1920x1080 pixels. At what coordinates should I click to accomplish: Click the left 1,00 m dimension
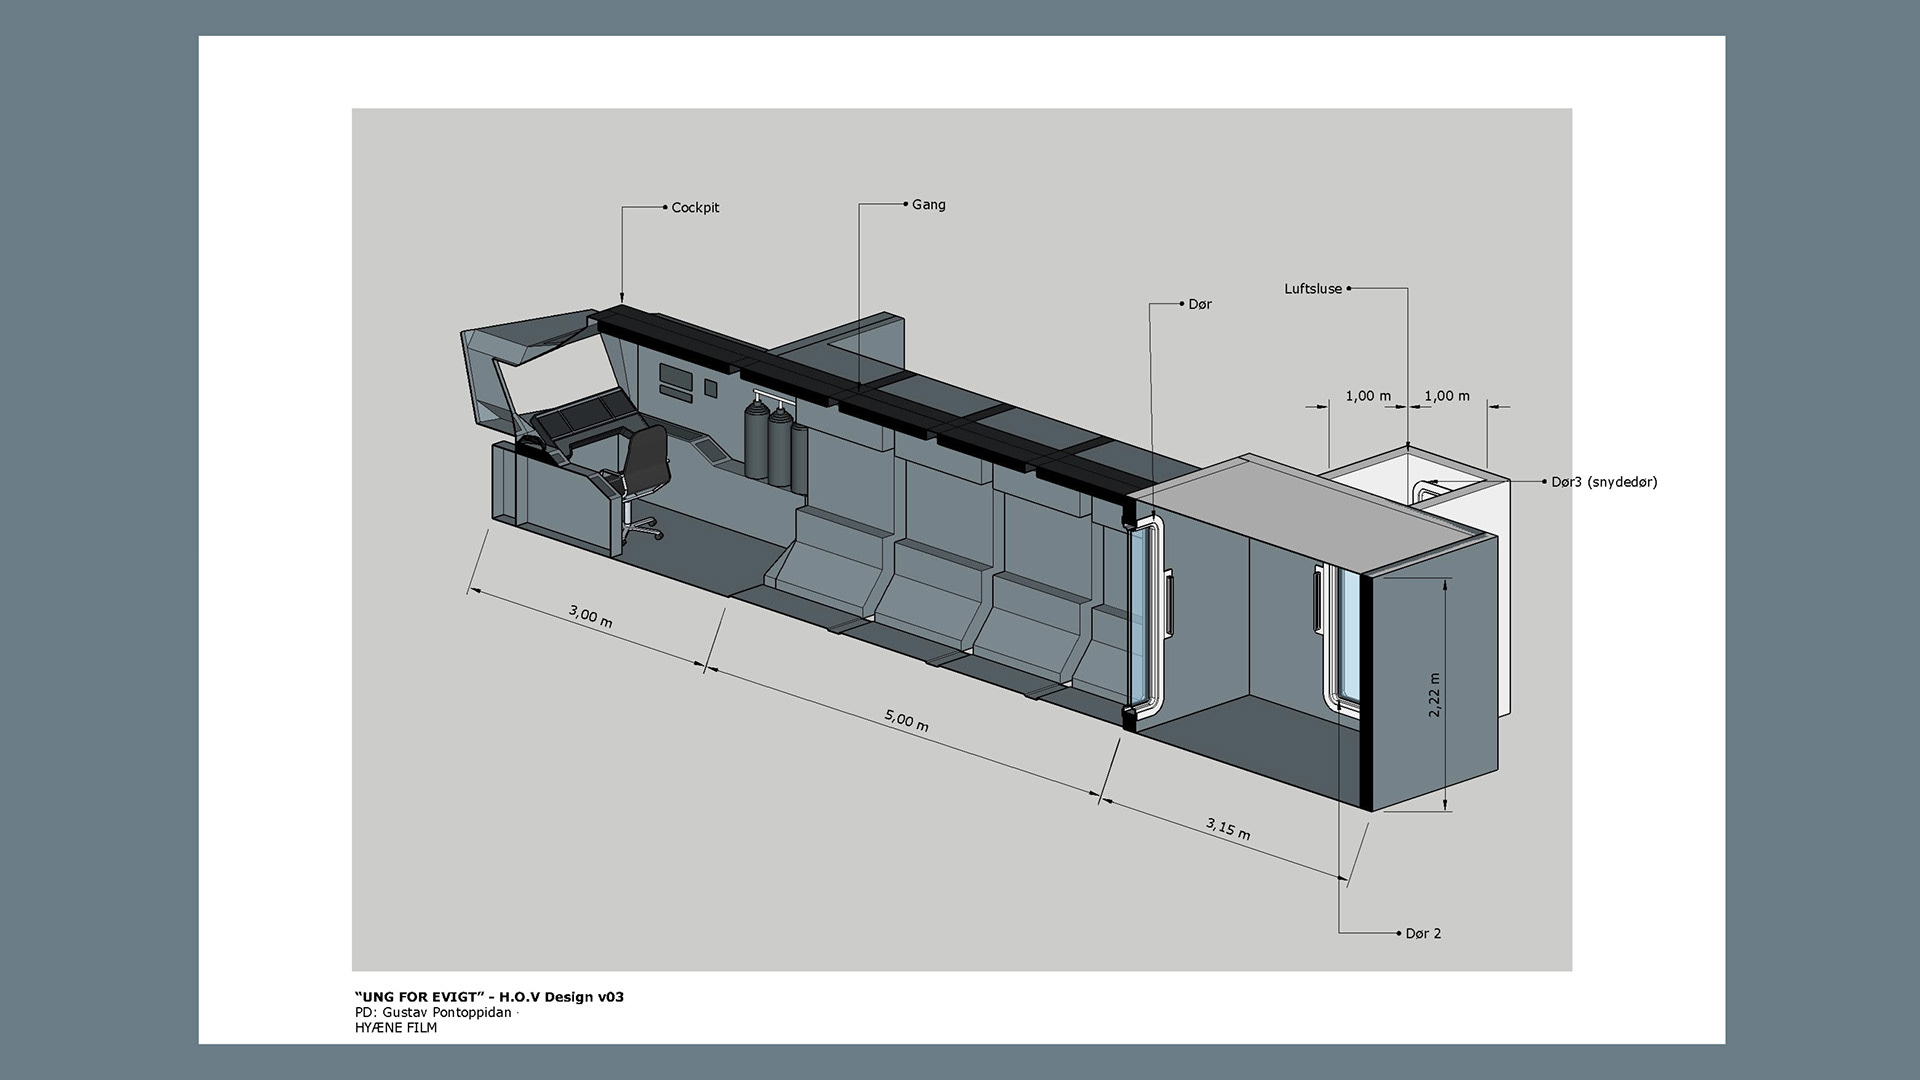point(1368,396)
